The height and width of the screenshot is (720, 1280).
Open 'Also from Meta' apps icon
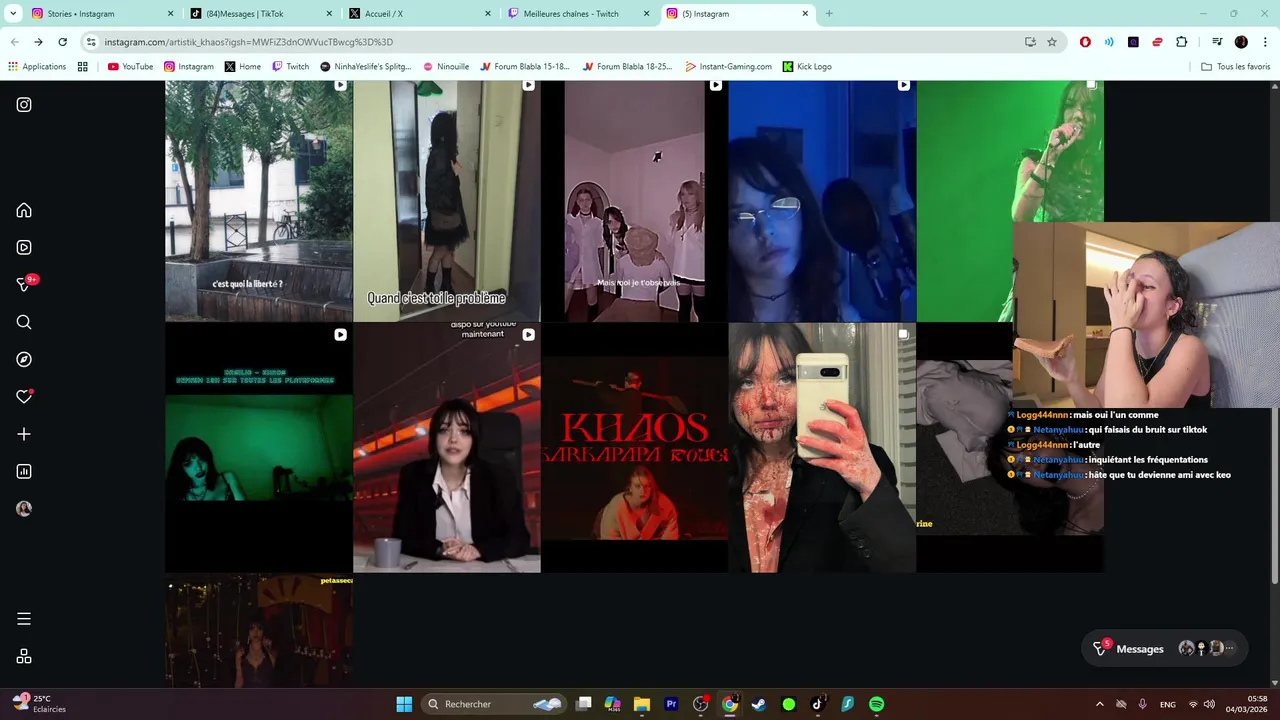click(x=24, y=656)
